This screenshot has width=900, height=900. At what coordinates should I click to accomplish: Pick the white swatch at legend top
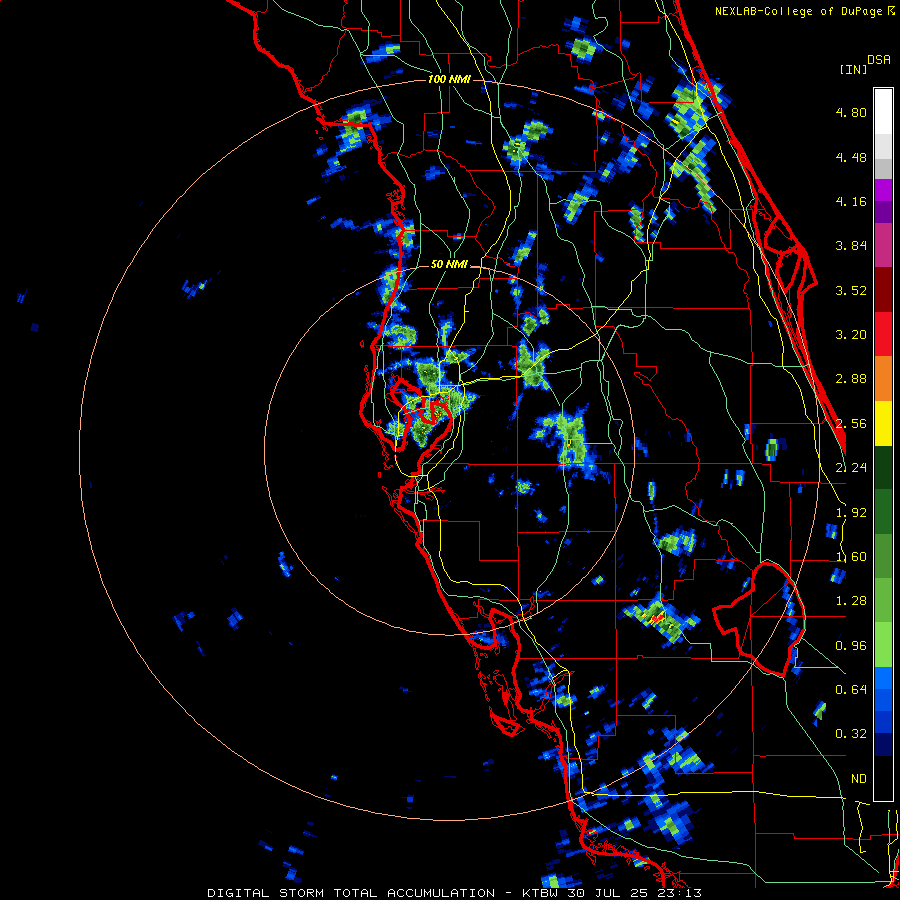point(883,111)
